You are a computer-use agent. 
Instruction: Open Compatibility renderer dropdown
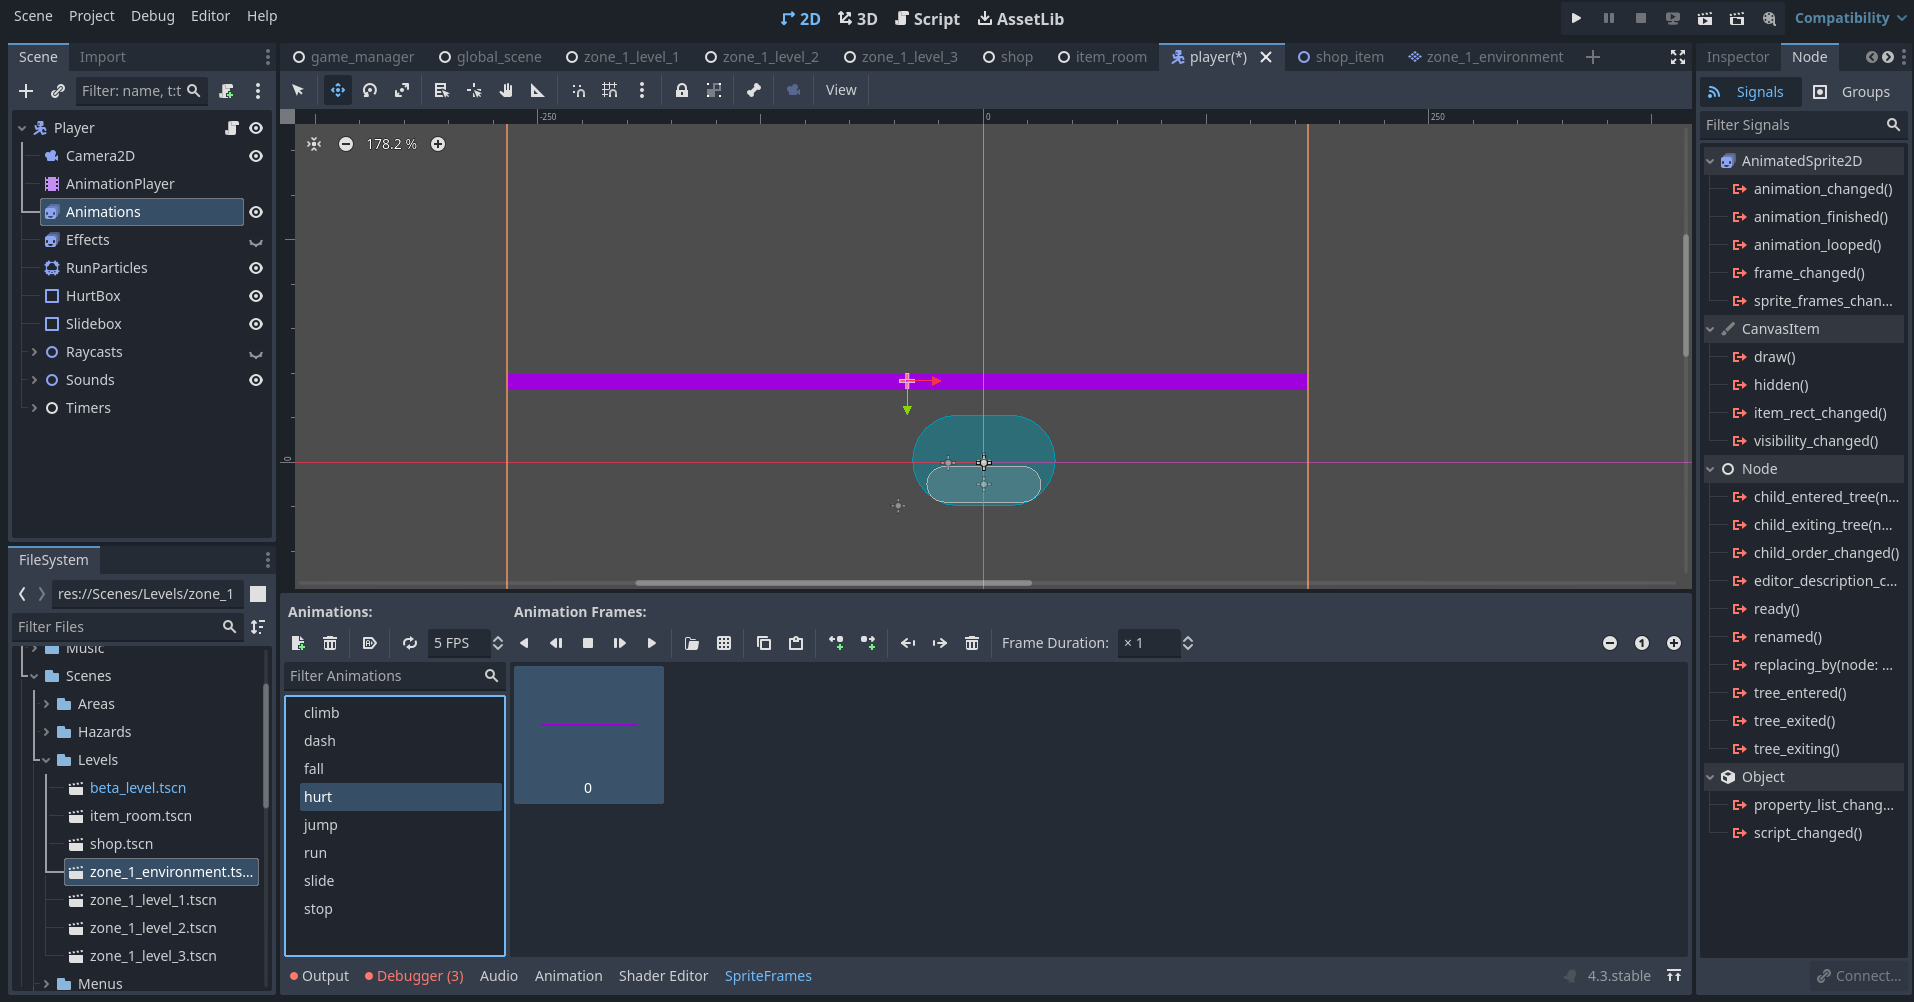coord(1850,18)
